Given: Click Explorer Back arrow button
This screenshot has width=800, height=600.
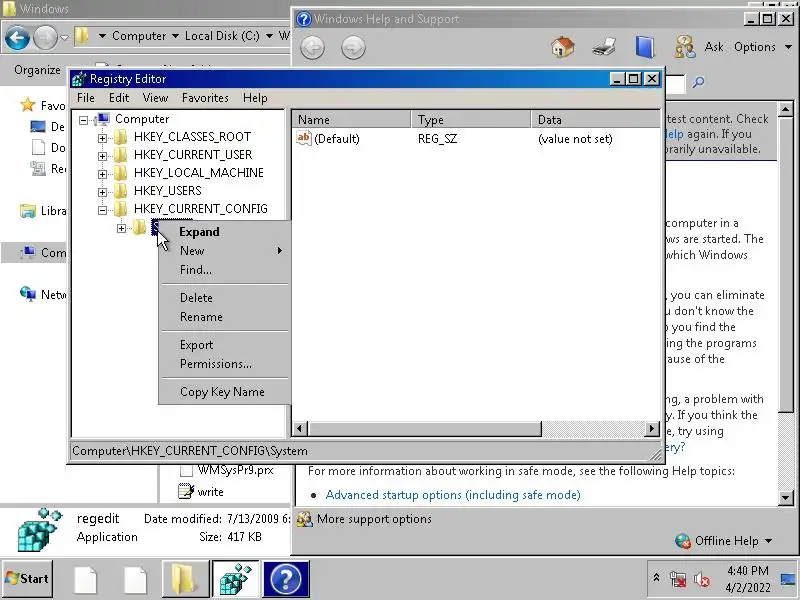Looking at the screenshot, I should (17, 38).
